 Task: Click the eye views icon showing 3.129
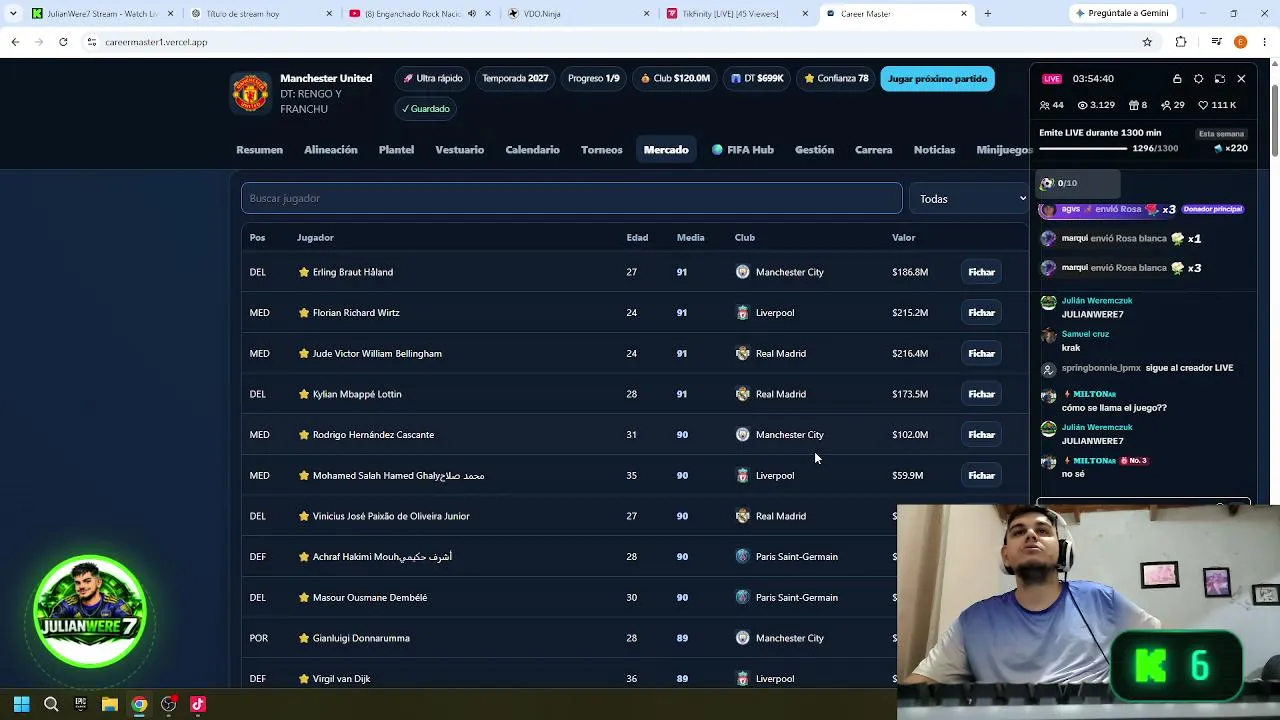(x=1082, y=105)
